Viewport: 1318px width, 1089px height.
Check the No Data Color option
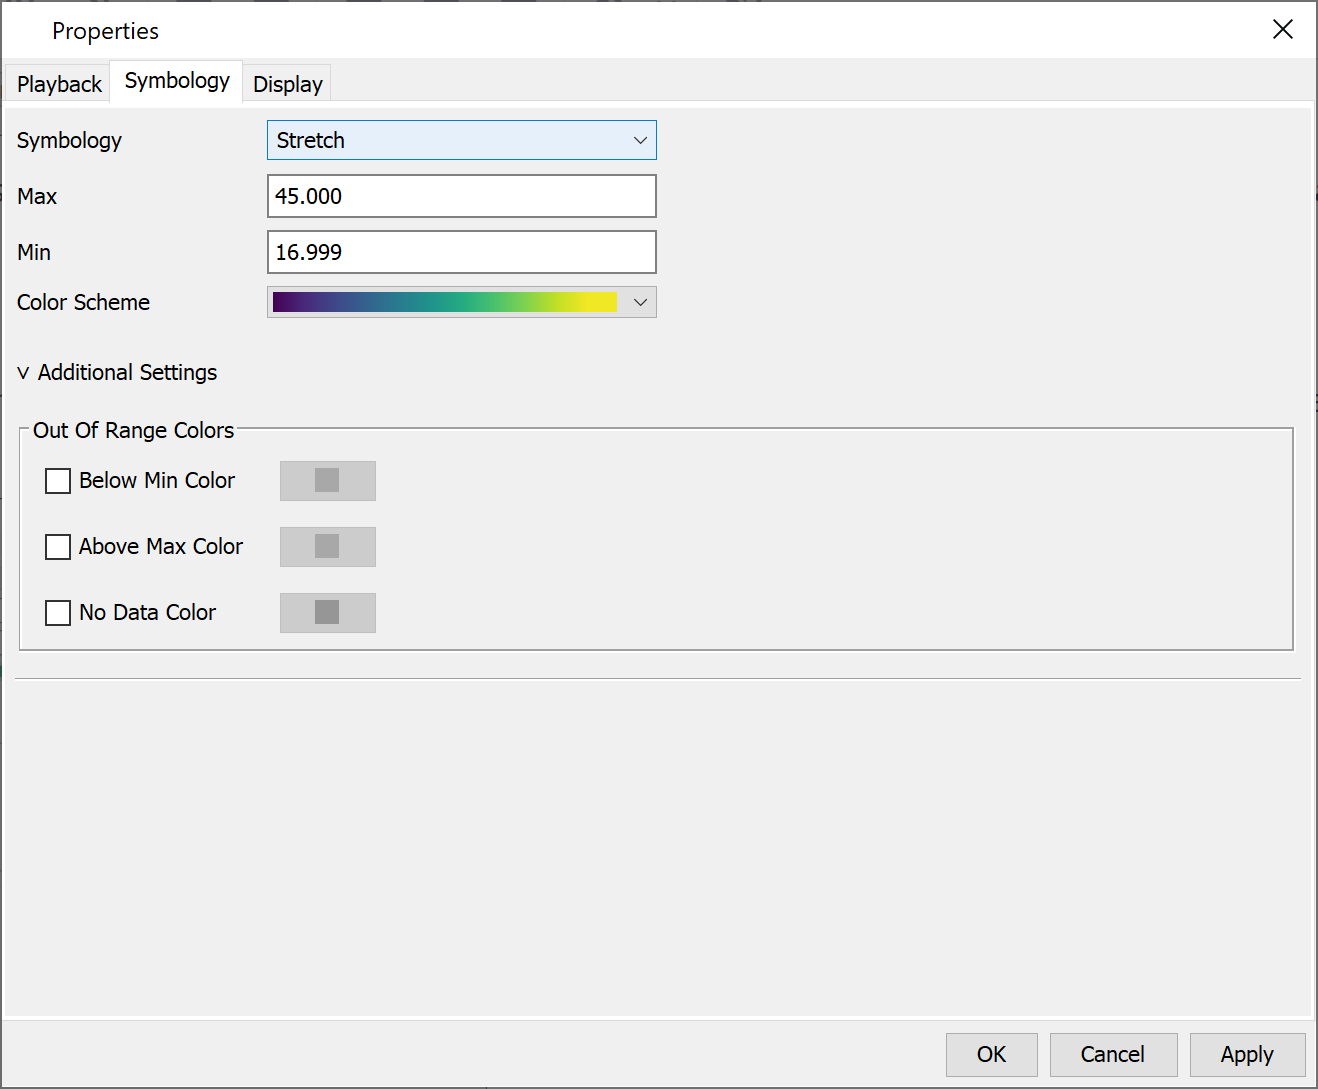pos(58,613)
